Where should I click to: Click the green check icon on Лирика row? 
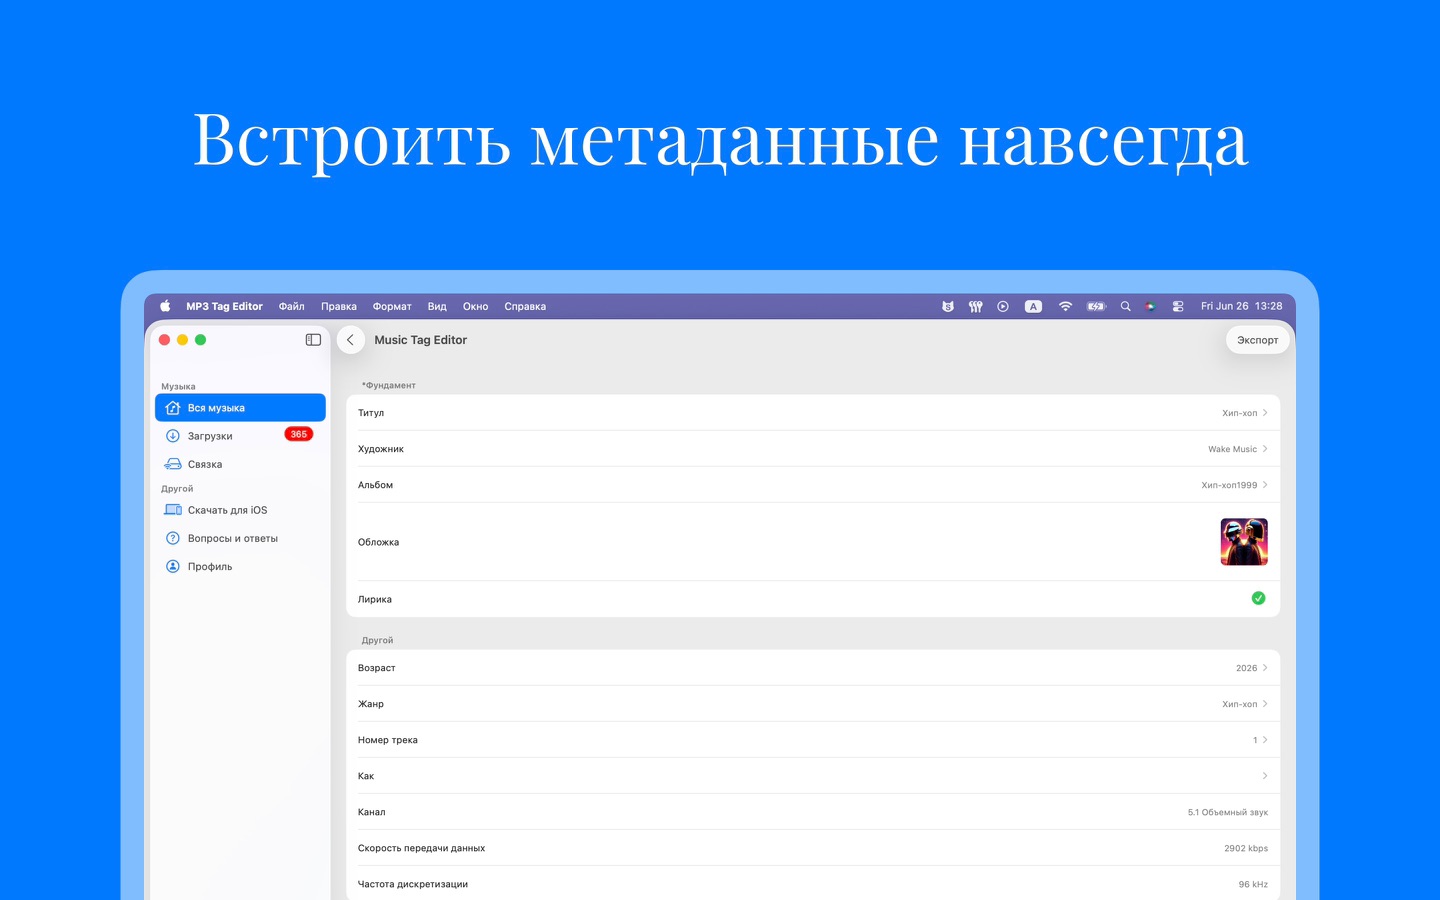point(1258,598)
